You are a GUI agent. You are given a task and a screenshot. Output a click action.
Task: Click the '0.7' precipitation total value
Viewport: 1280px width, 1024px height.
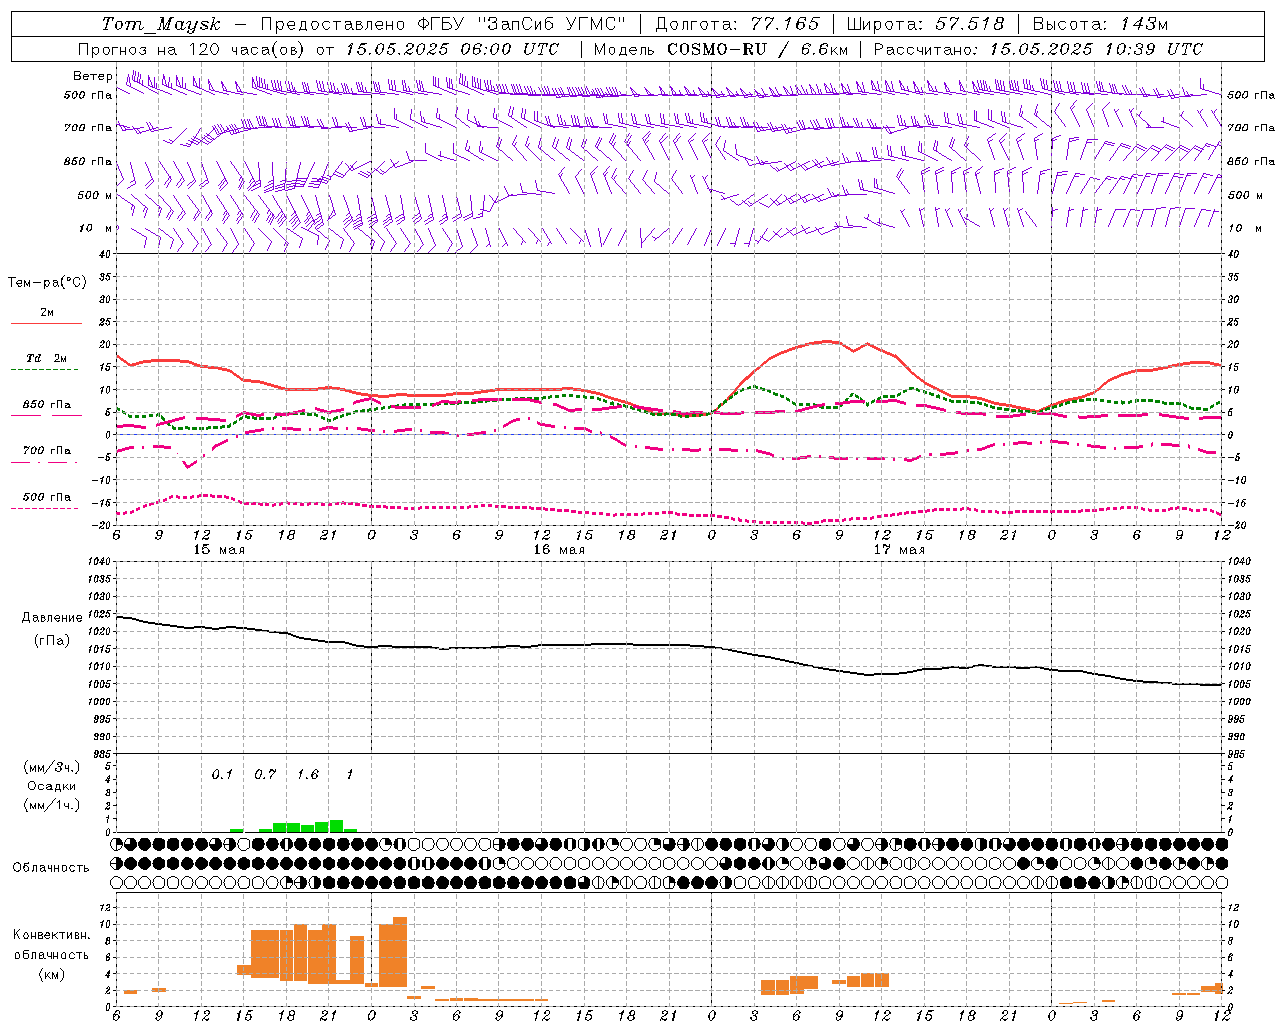(x=265, y=774)
